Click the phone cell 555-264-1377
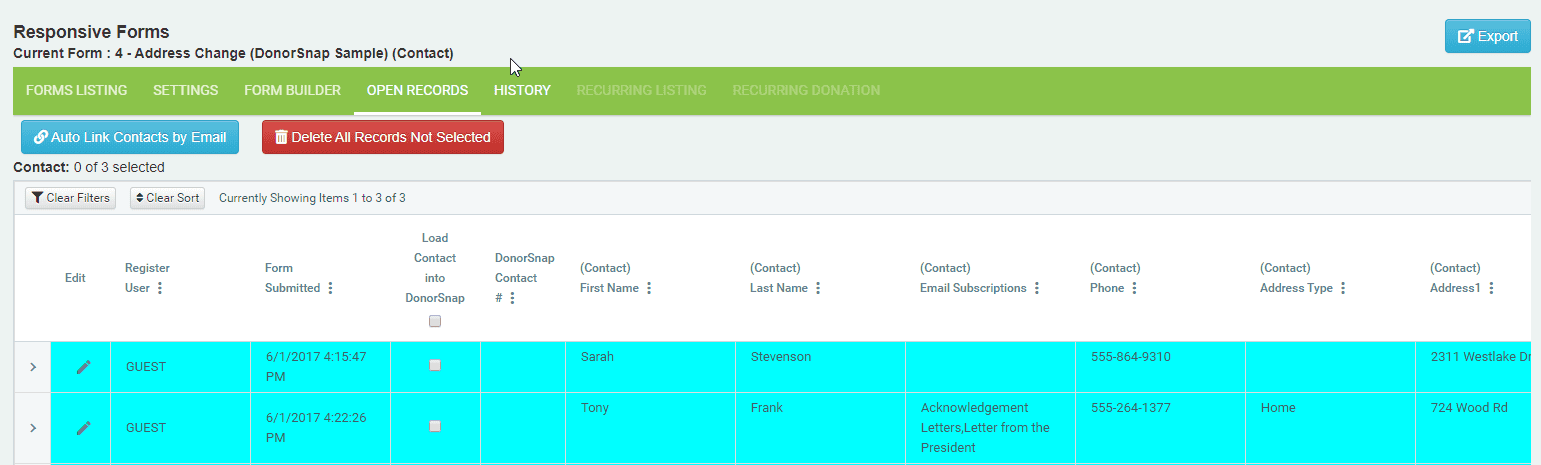Screen dimensions: 1541x465 (1160, 428)
